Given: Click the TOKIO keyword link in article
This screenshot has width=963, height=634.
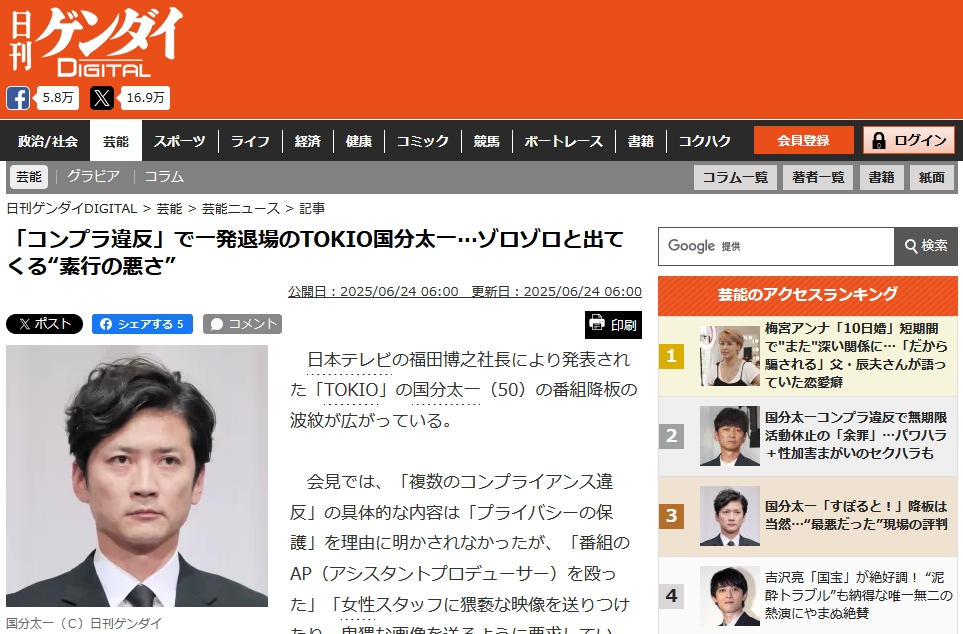Looking at the screenshot, I should click(x=351, y=390).
